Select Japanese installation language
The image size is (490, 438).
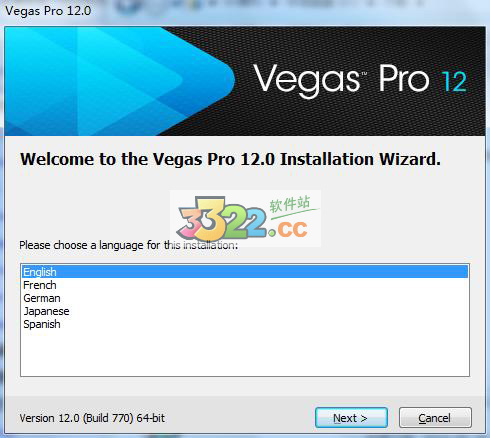tap(46, 311)
